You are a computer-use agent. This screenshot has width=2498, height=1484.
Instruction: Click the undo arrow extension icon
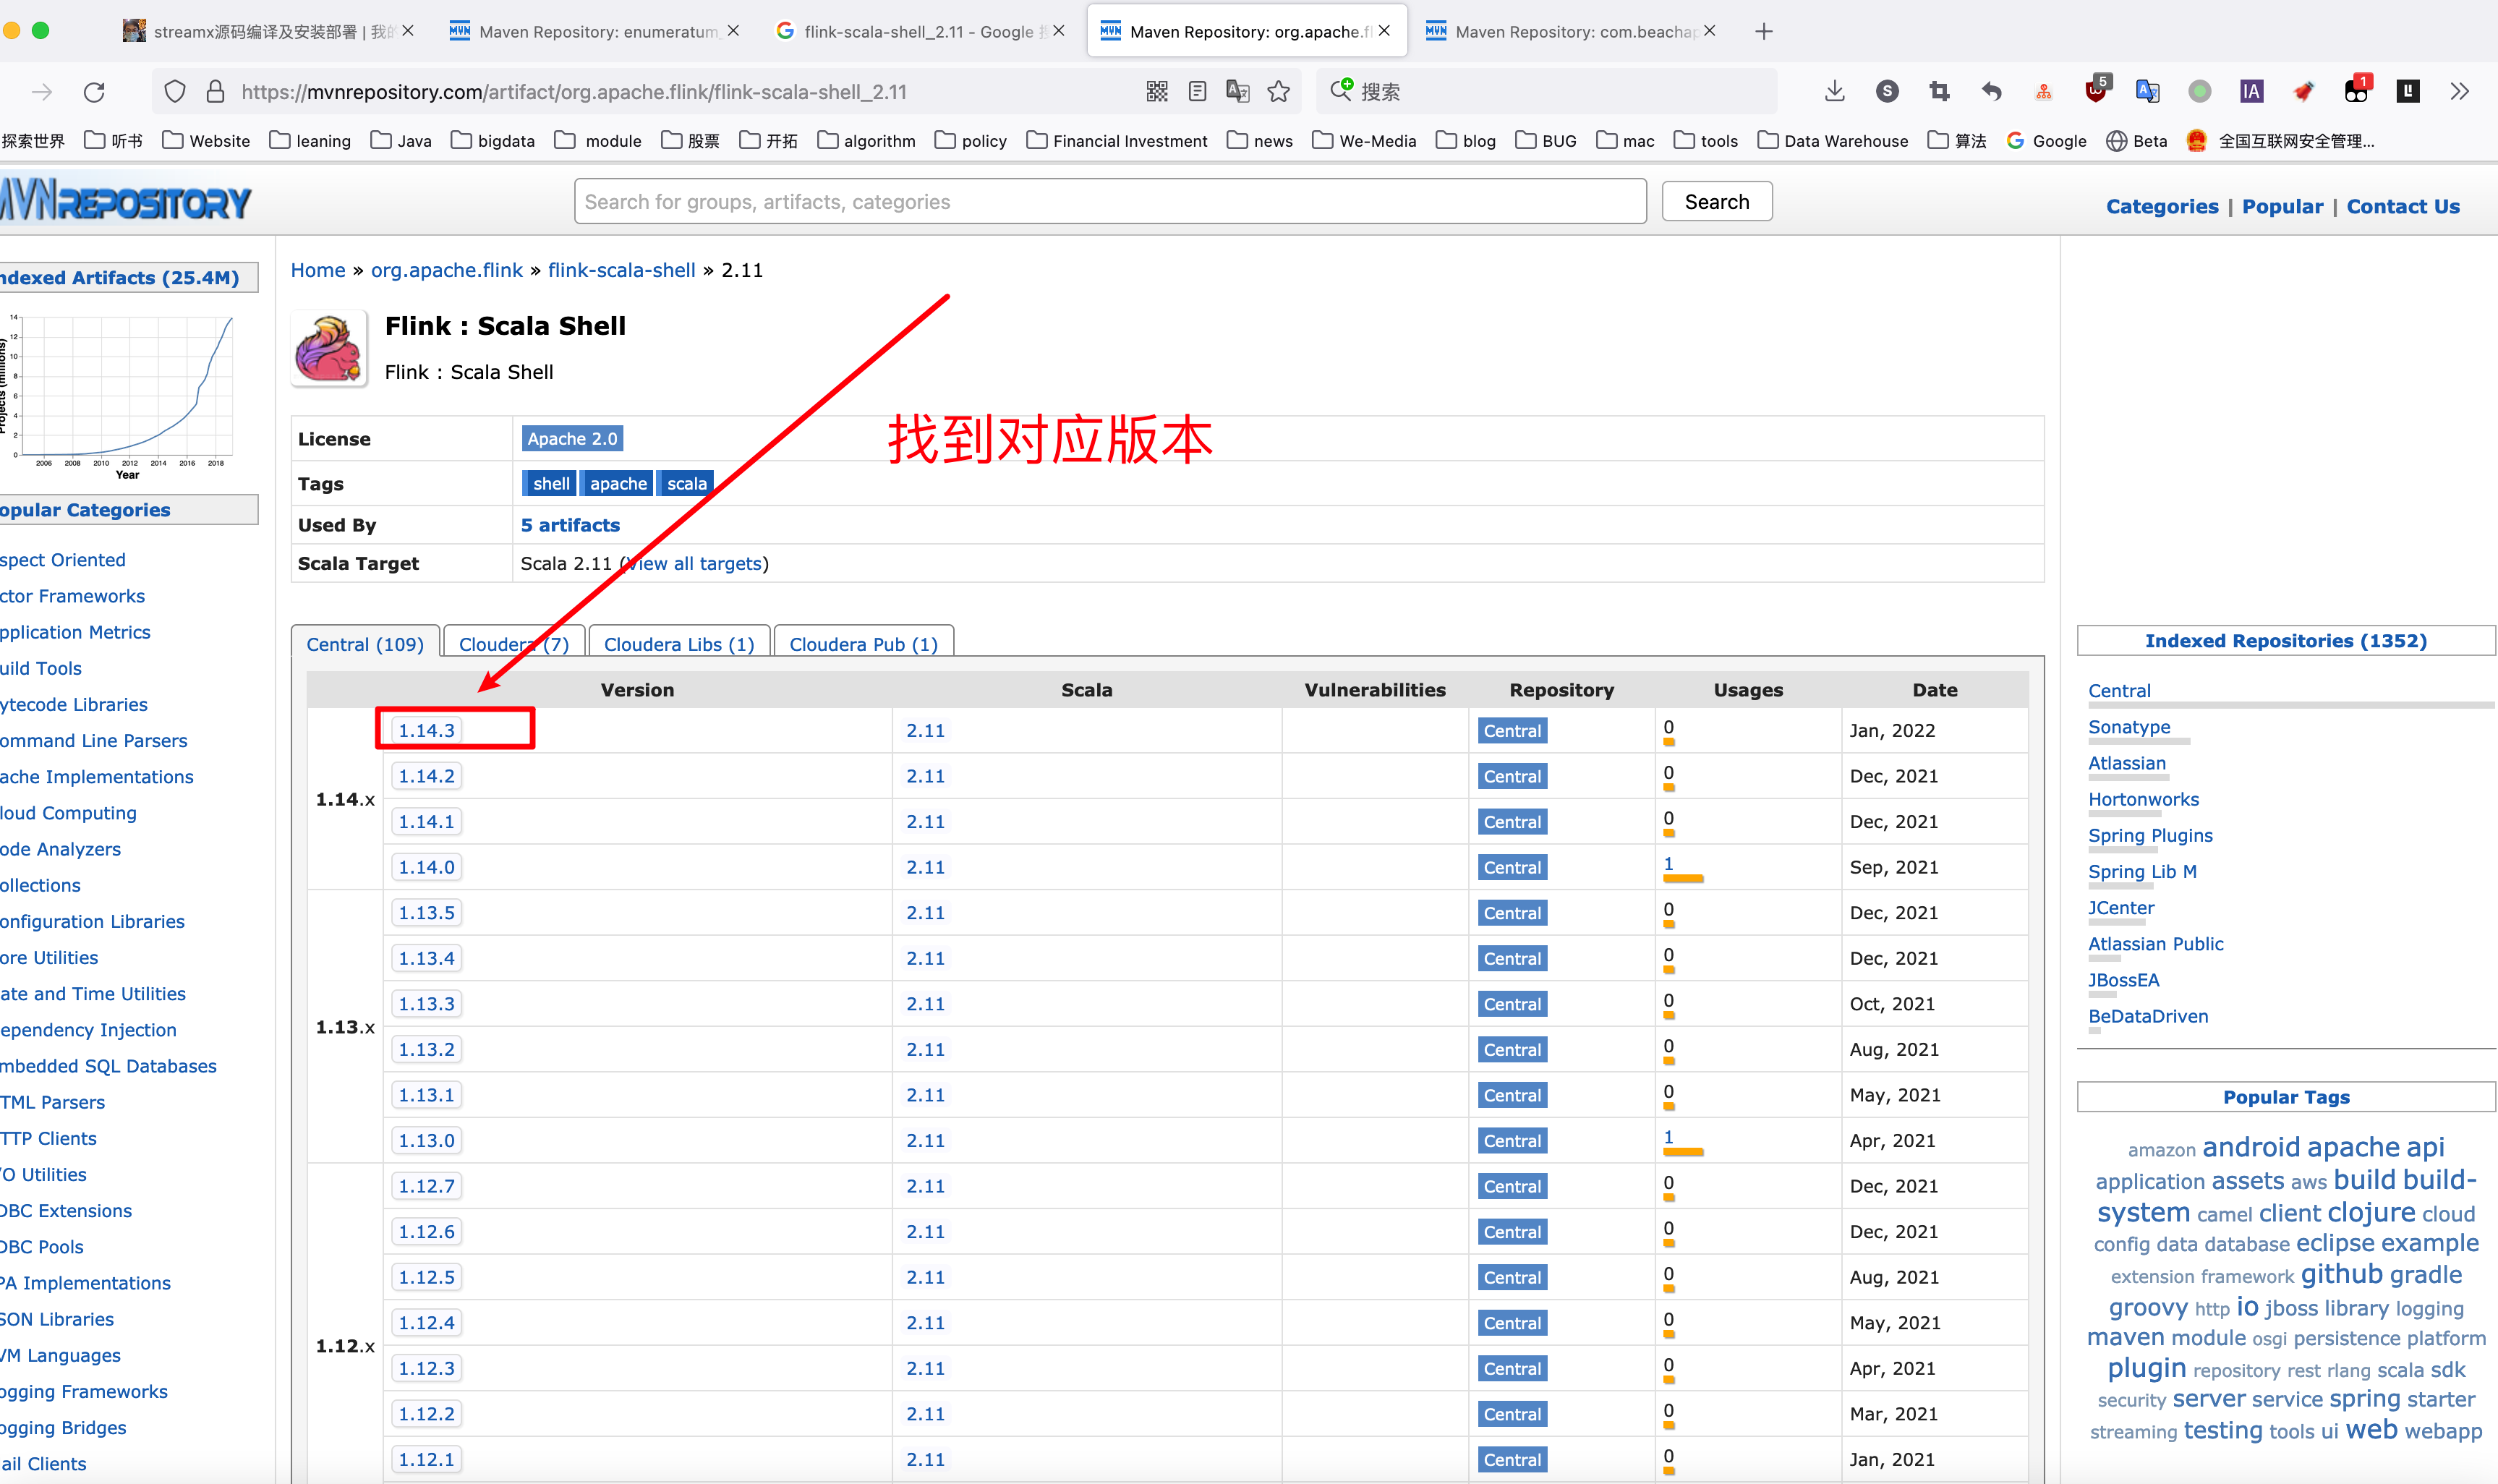tap(1992, 92)
